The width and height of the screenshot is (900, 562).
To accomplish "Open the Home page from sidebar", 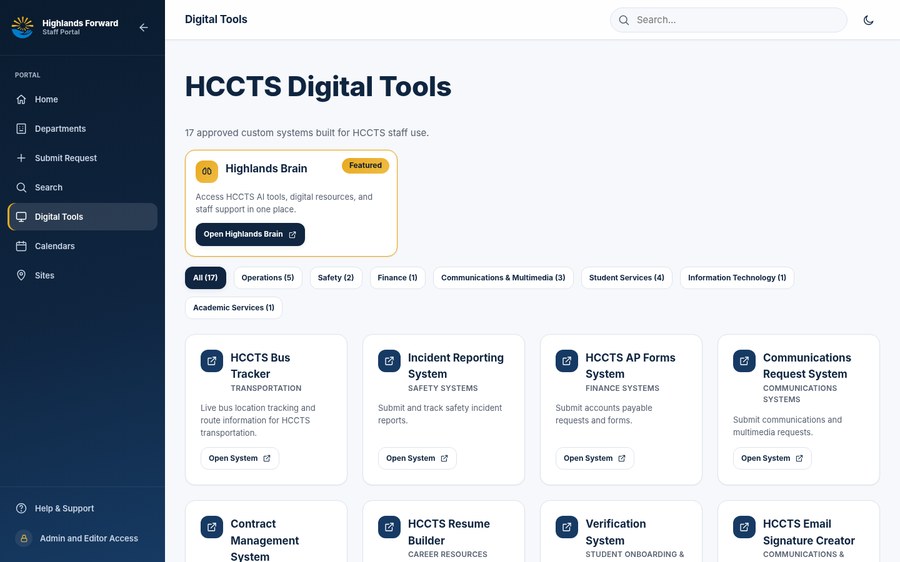I will pyautogui.click(x=83, y=99).
